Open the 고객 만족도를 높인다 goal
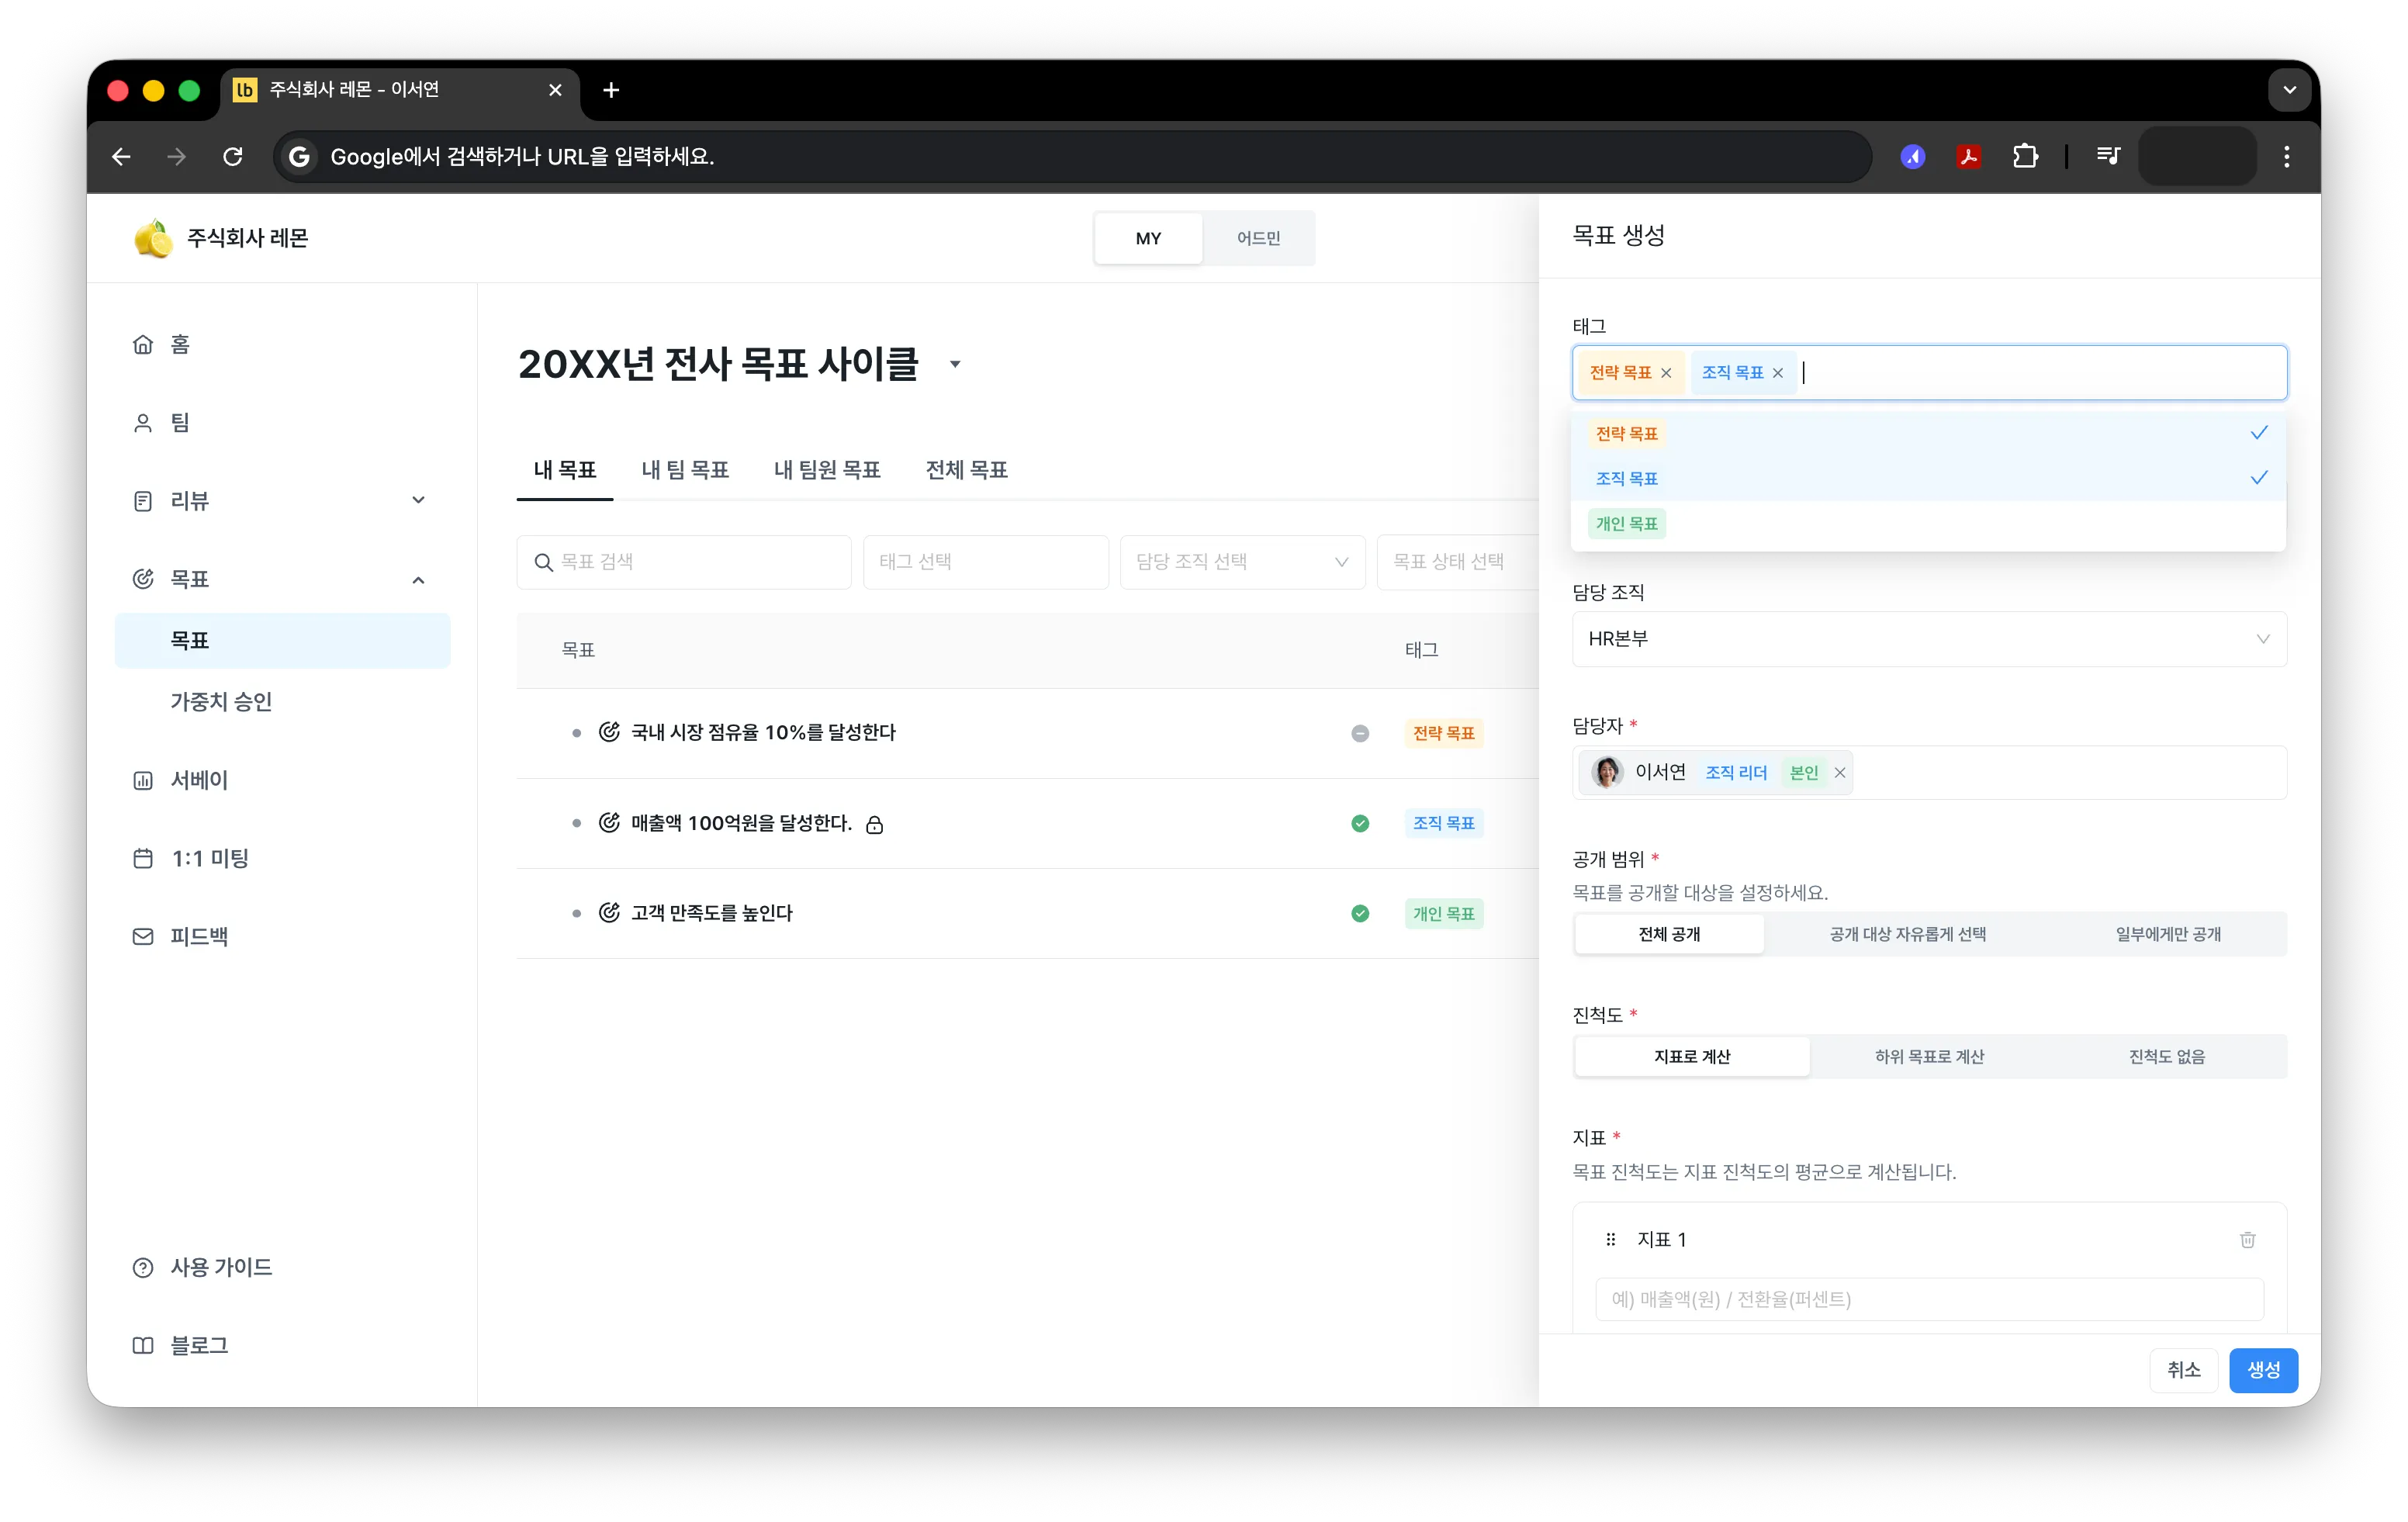Viewport: 2408px width, 1522px height. tap(711, 913)
